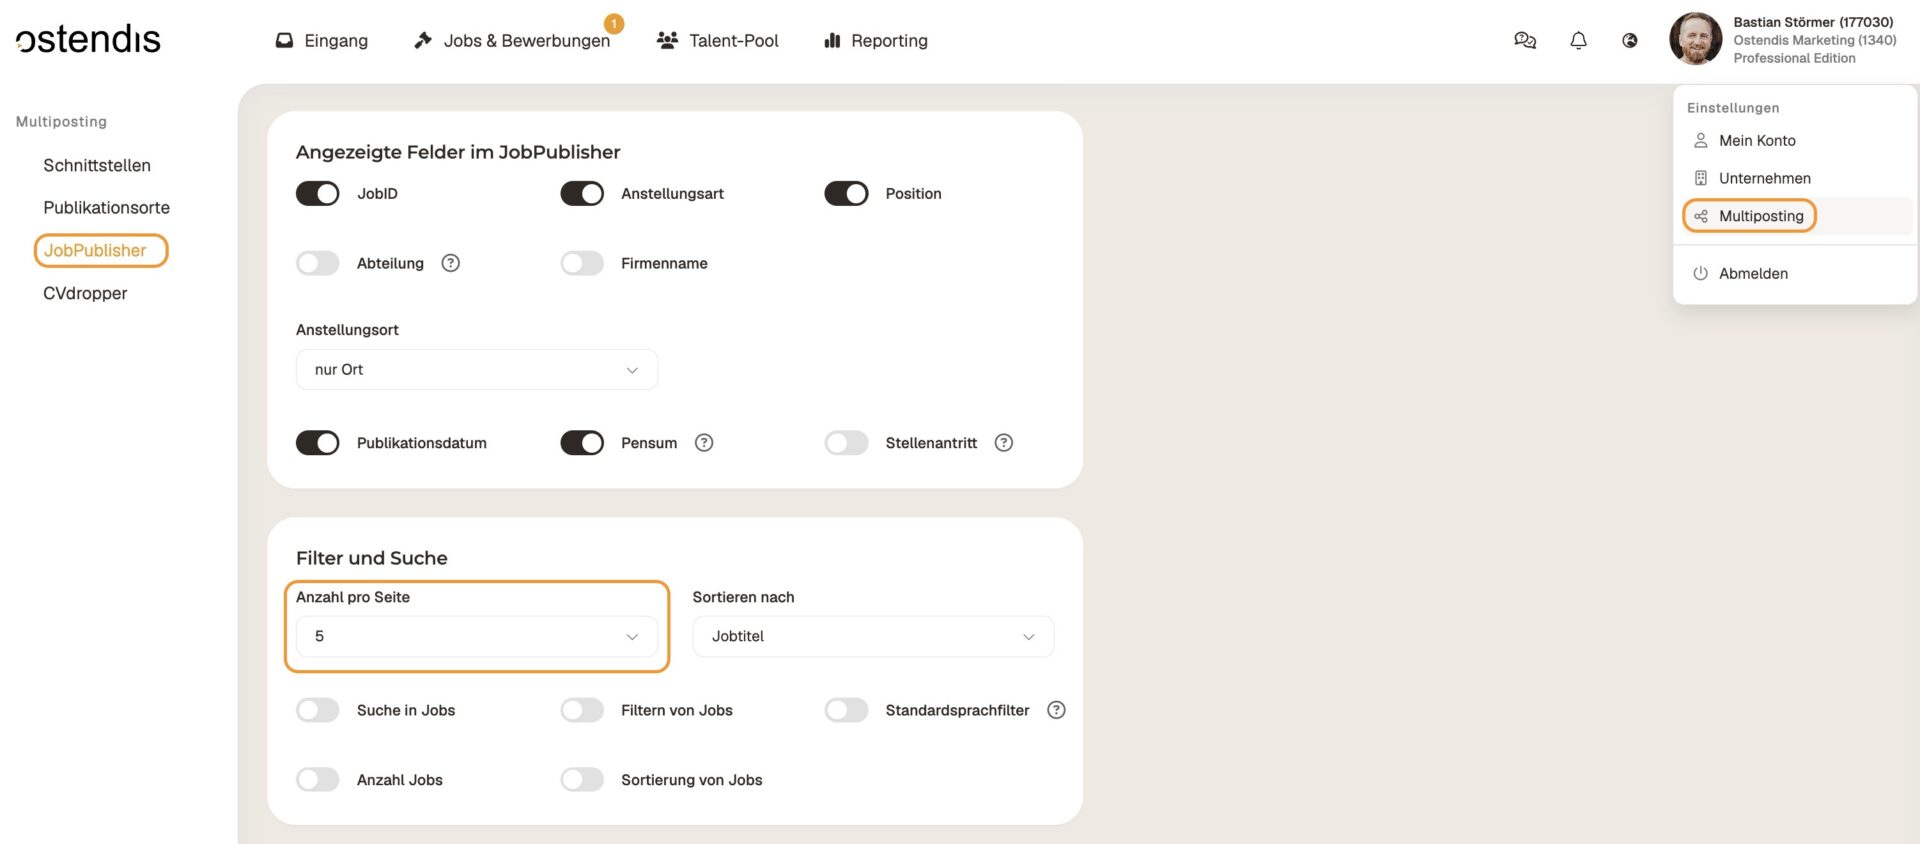
Task: Choose Abmelden from the user menu
Action: click(1752, 274)
